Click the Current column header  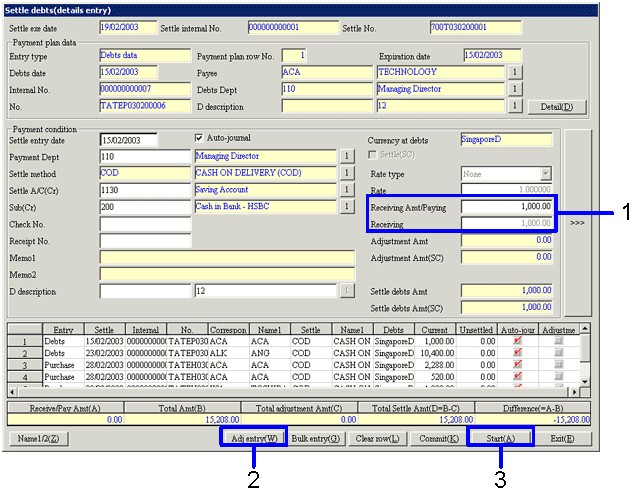[x=435, y=330]
